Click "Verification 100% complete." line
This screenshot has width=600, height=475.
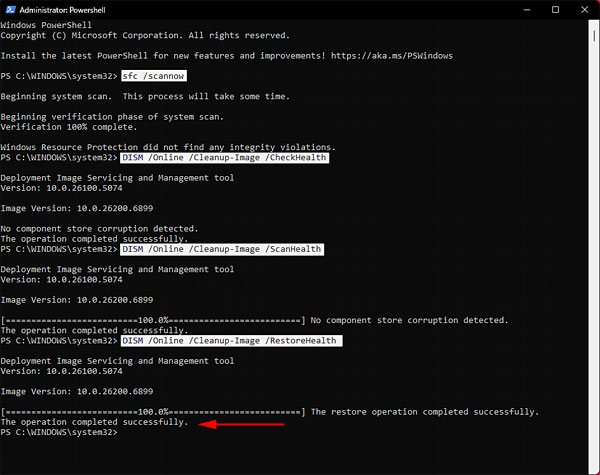[69, 127]
